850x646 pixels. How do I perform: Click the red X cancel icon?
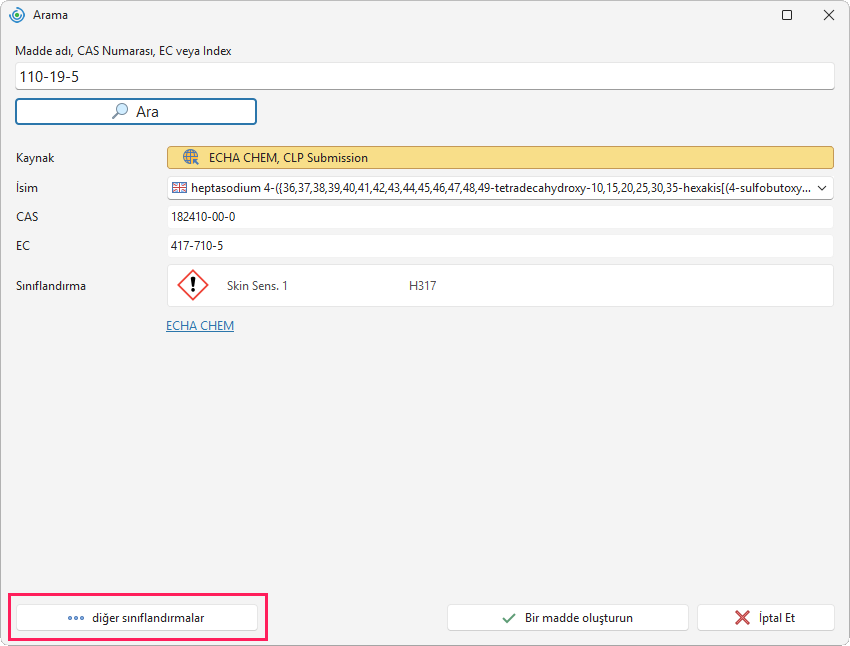(x=742, y=618)
